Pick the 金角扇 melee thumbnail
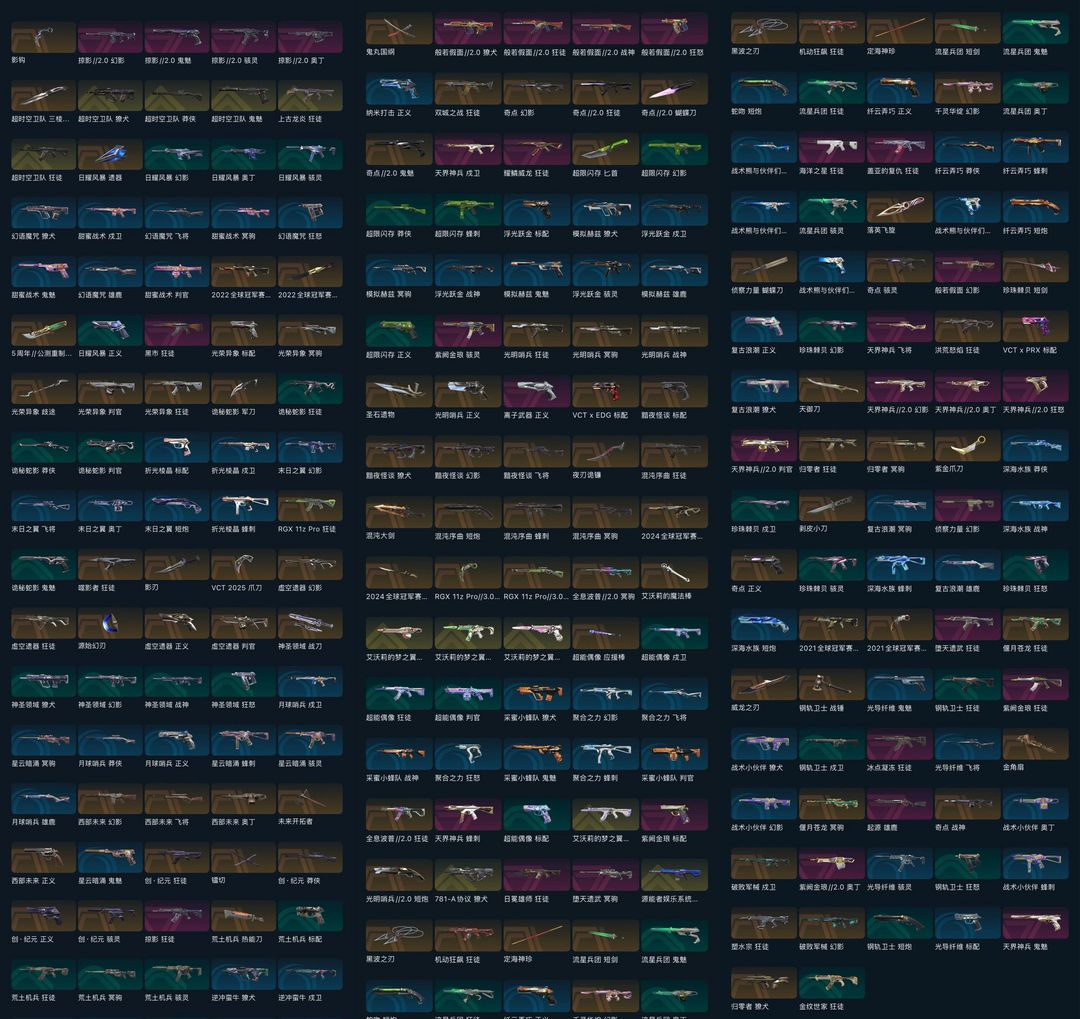Image resolution: width=1080 pixels, height=1019 pixels. point(1035,745)
